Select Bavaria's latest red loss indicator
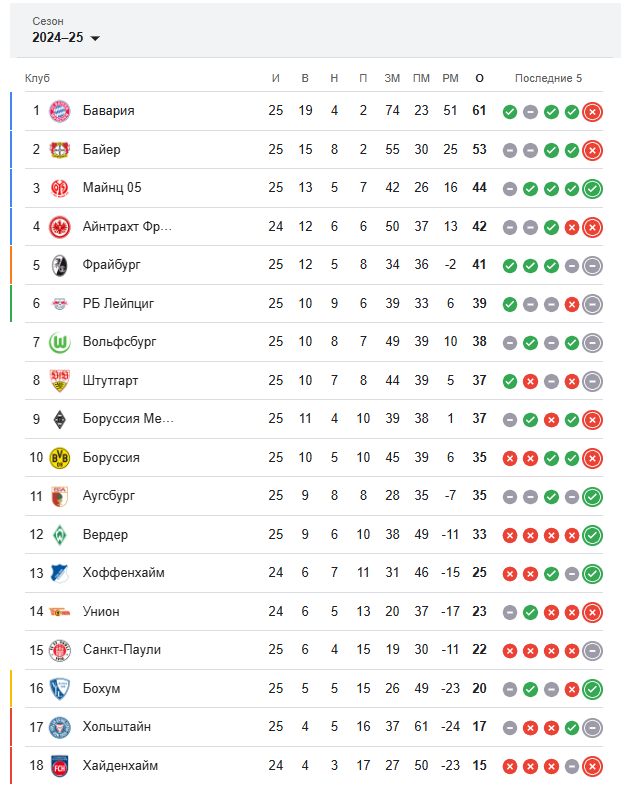Screen dimensions: 634x802 pyautogui.click(x=592, y=112)
